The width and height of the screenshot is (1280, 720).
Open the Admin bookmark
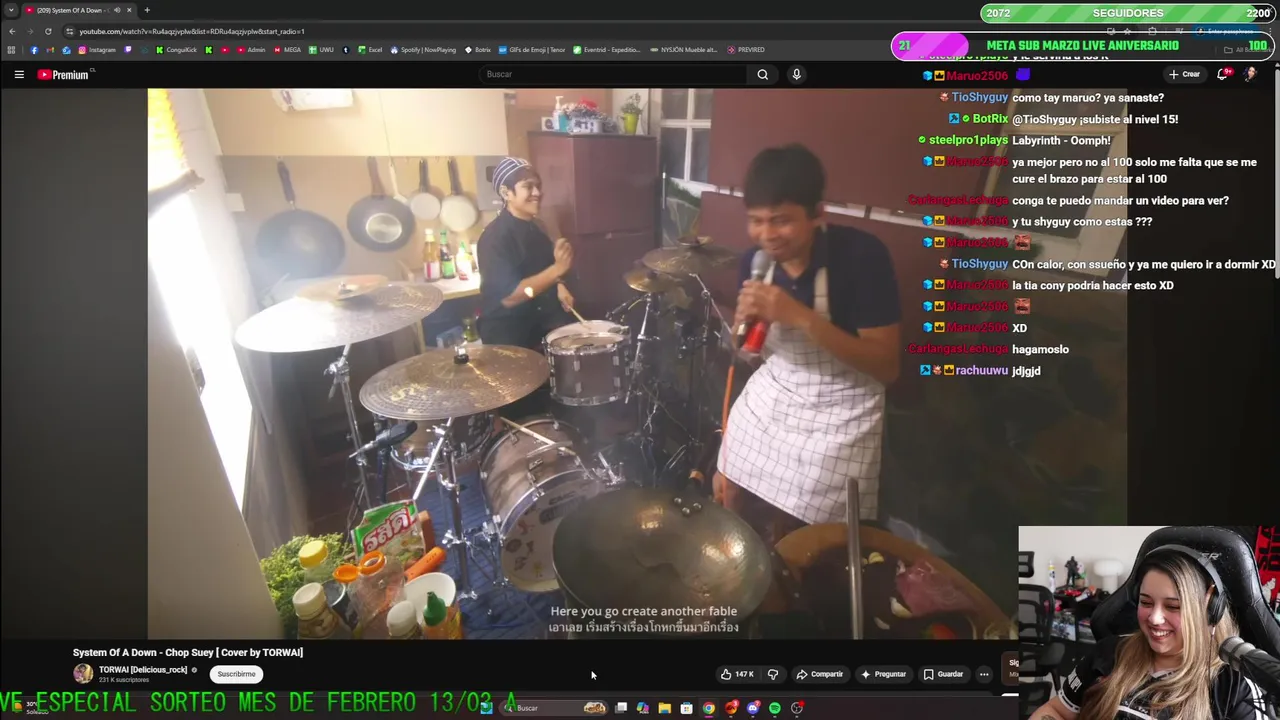[251, 50]
